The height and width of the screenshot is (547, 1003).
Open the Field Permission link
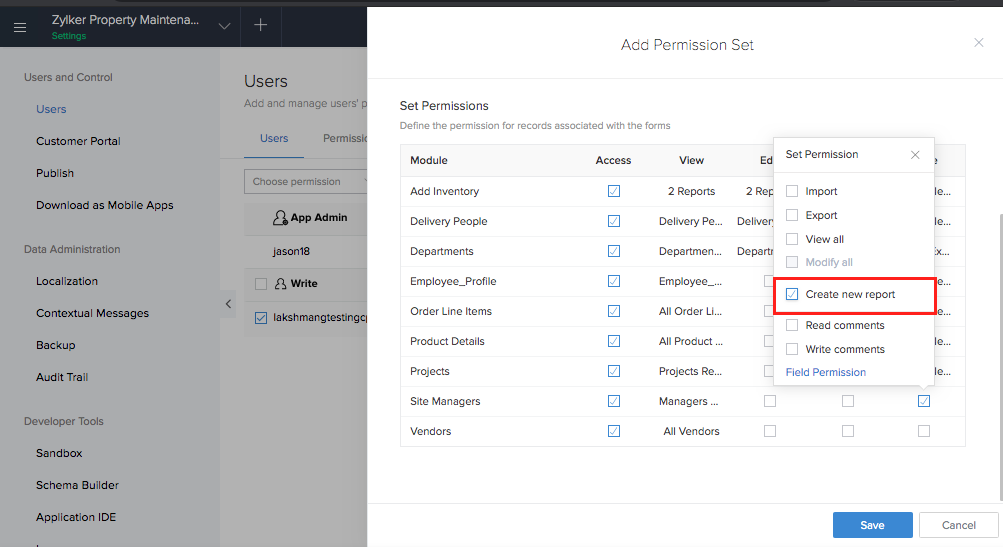825,372
